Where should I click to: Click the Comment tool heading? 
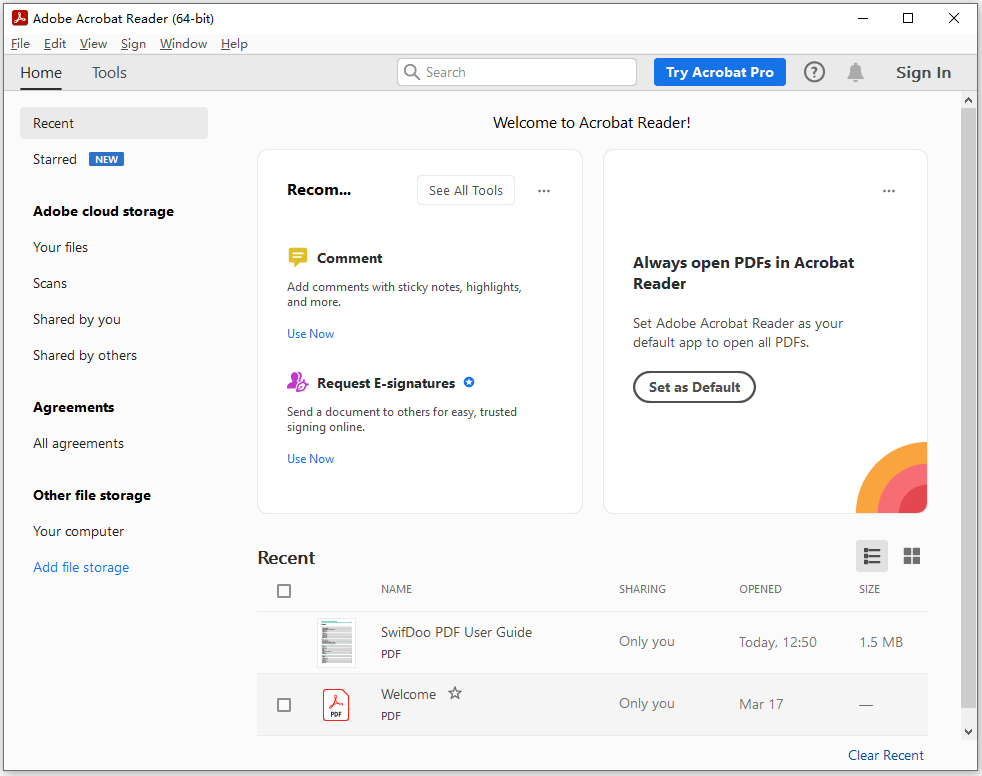(x=349, y=258)
